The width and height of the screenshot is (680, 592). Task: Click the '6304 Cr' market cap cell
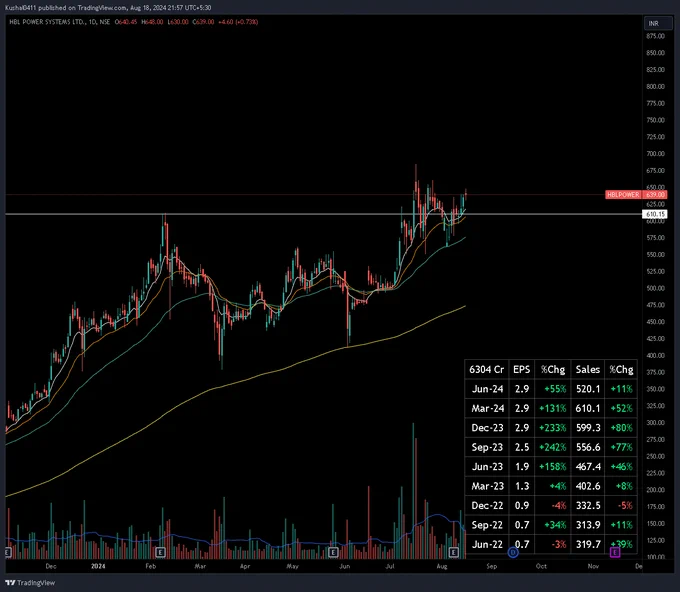click(x=487, y=370)
